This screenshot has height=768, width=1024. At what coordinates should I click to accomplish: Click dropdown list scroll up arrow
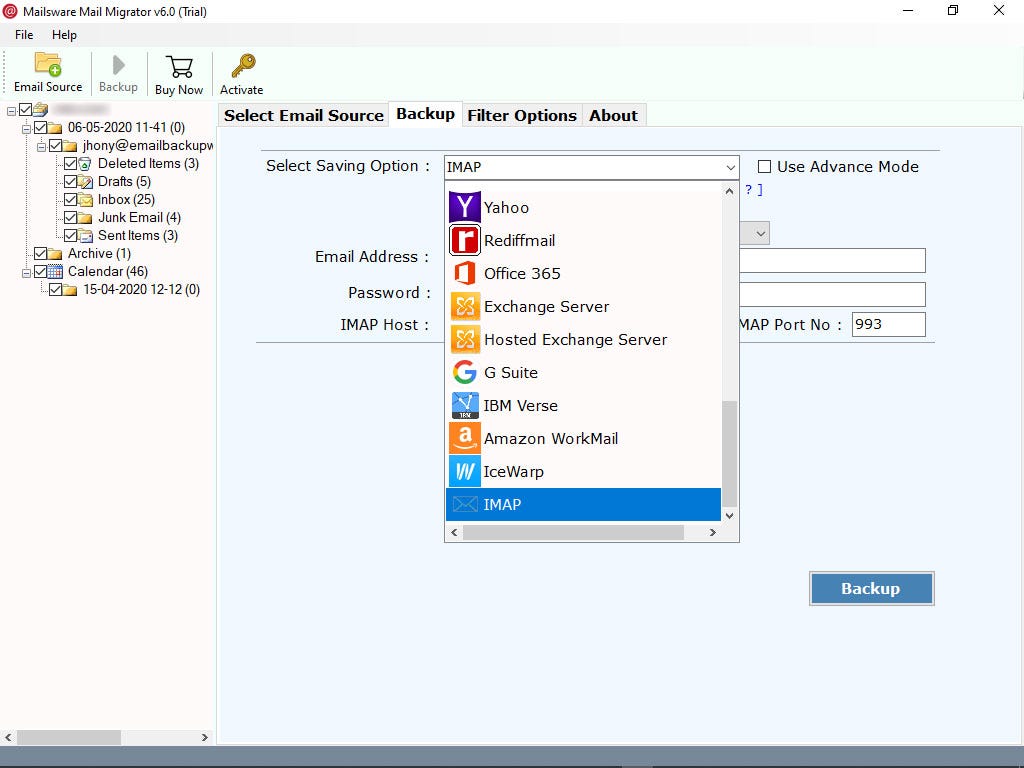click(729, 191)
